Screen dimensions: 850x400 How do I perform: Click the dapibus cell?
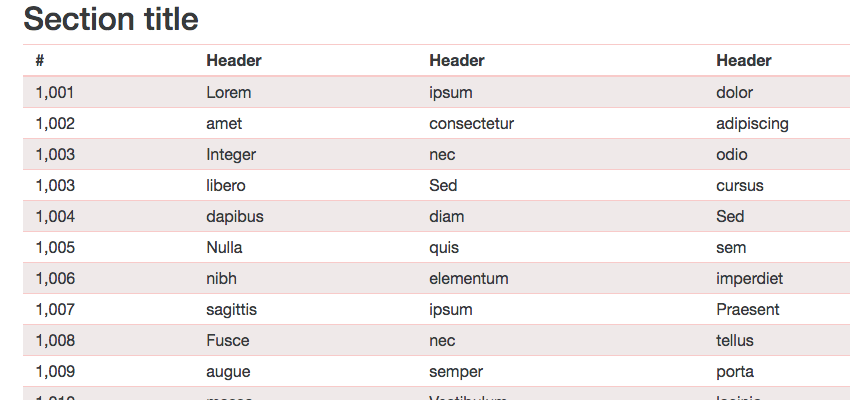[x=235, y=217]
